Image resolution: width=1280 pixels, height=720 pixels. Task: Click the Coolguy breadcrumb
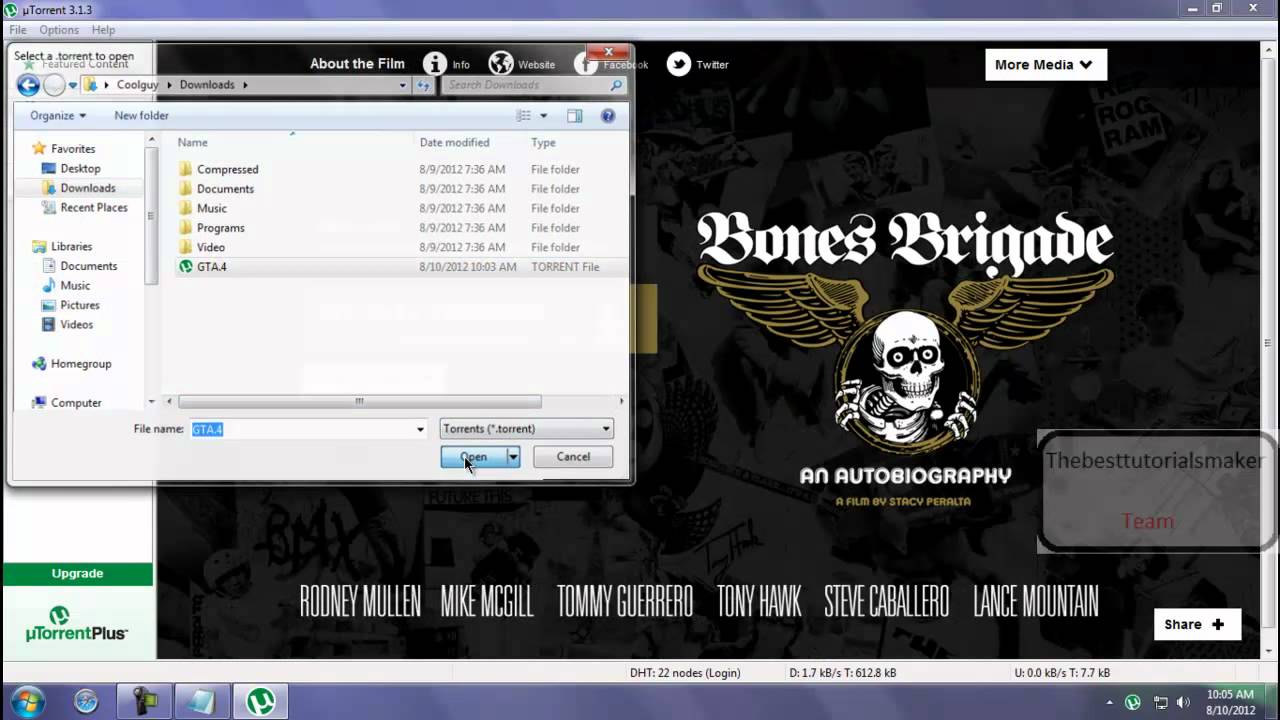[137, 85]
